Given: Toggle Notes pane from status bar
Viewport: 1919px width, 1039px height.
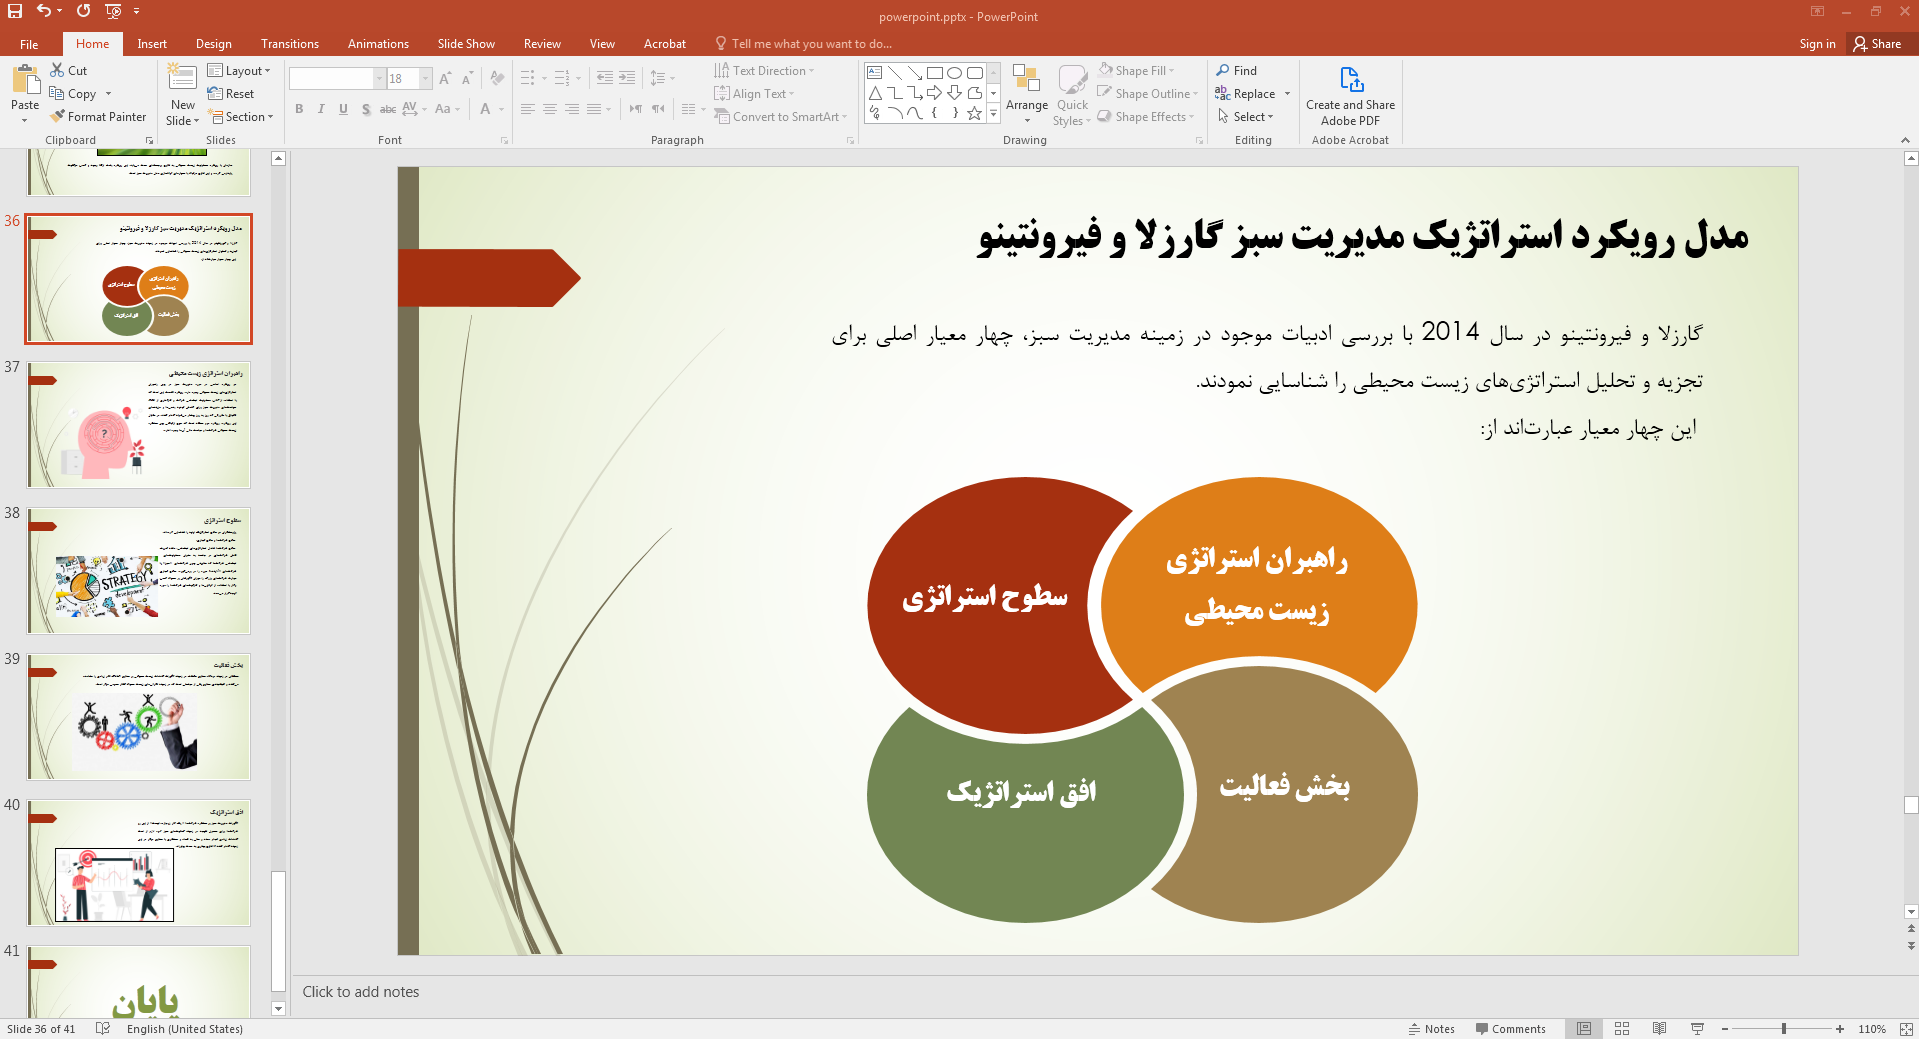Looking at the screenshot, I should pyautogui.click(x=1431, y=1029).
